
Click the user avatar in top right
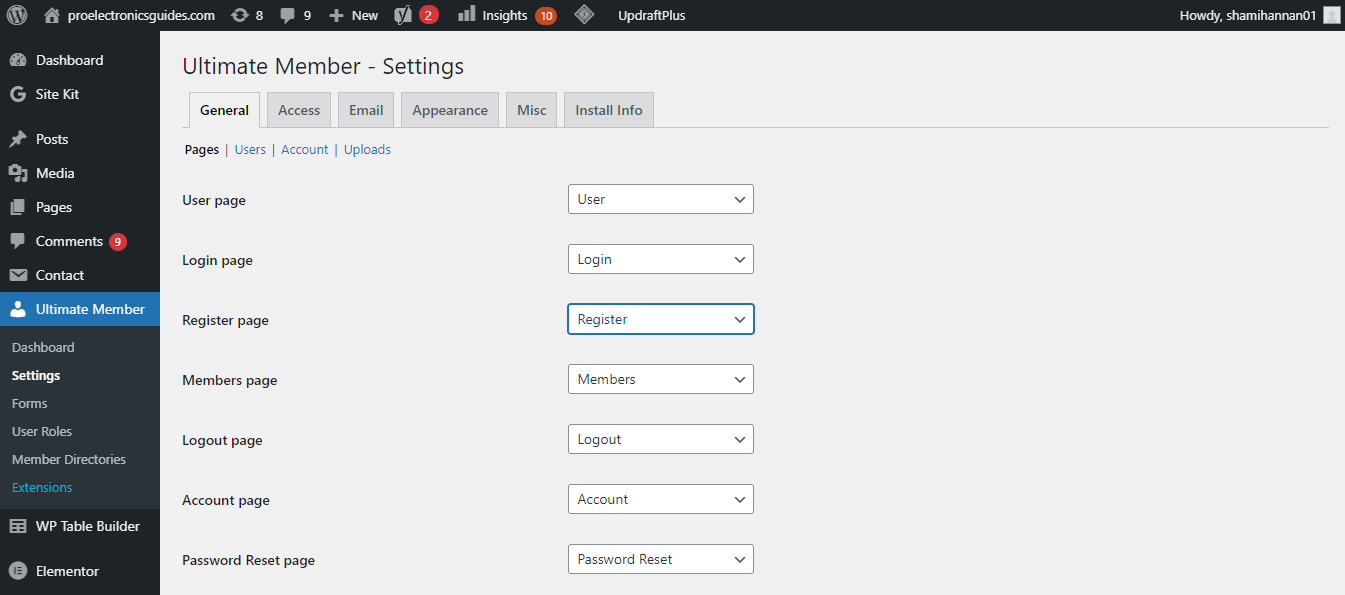tap(1331, 15)
